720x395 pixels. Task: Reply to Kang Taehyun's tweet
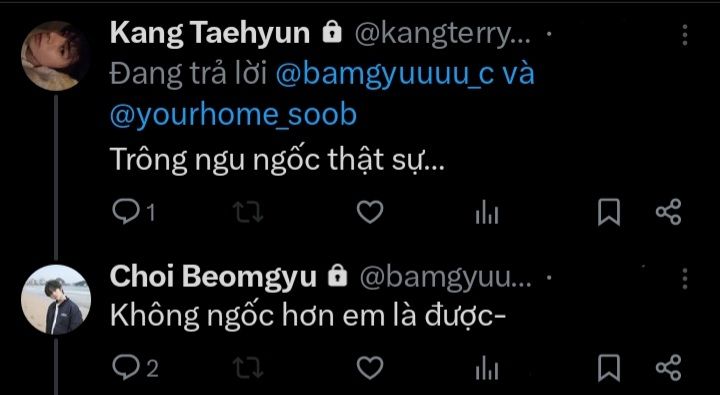(126, 212)
